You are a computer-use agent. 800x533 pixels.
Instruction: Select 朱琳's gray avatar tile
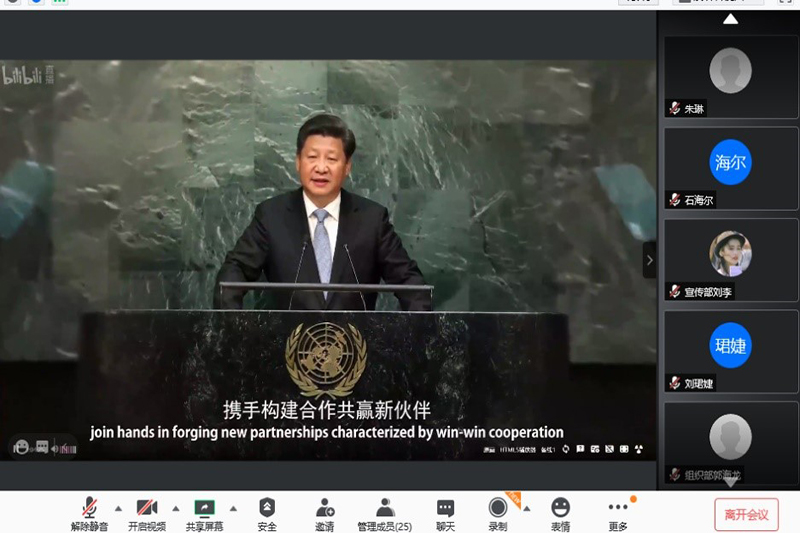pyautogui.click(x=731, y=70)
